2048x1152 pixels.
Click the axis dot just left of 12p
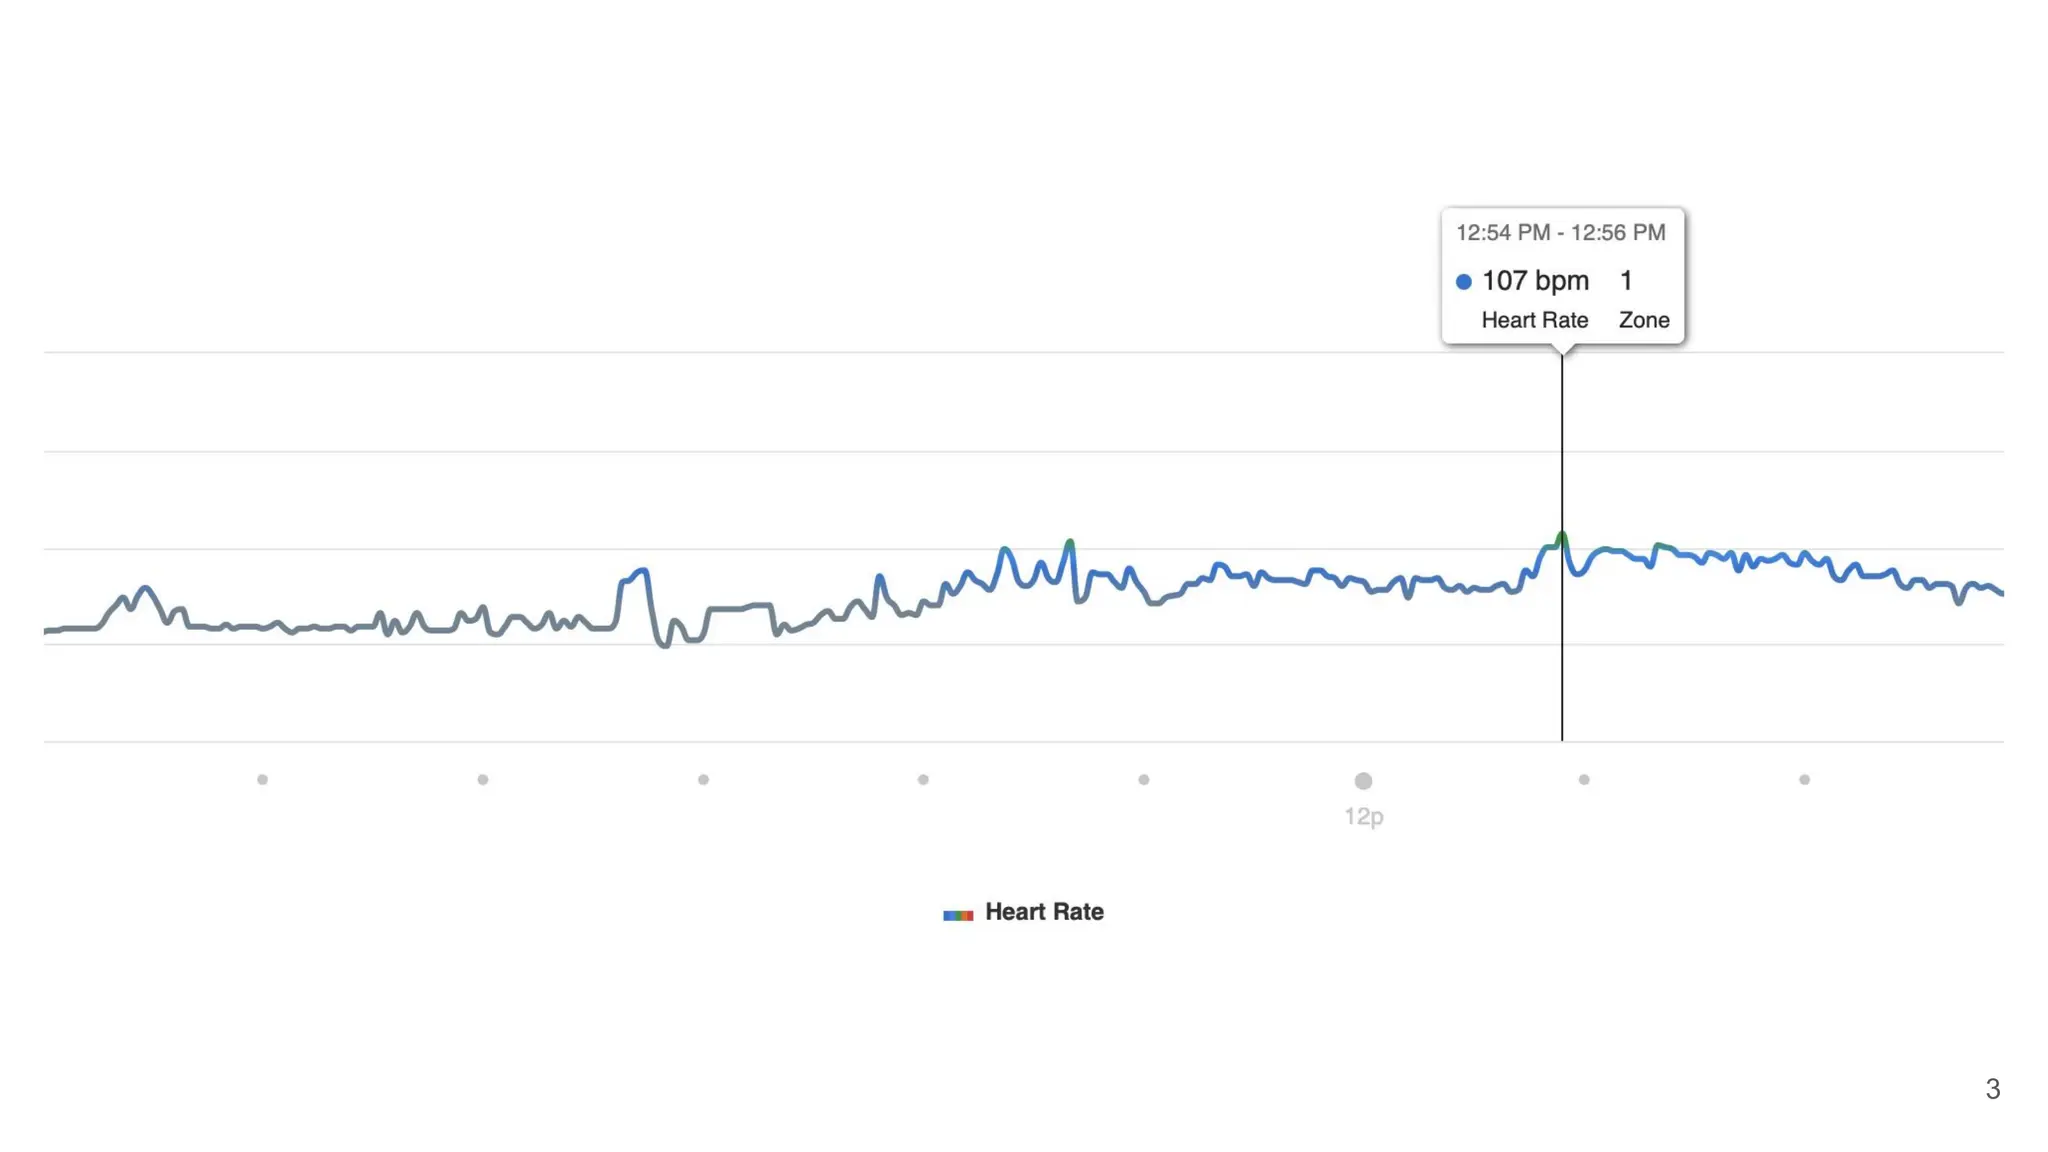tap(1143, 780)
